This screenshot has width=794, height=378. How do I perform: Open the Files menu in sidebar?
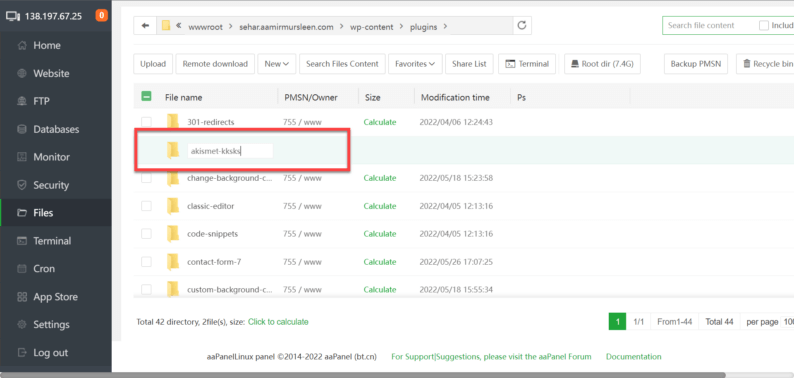pos(56,213)
